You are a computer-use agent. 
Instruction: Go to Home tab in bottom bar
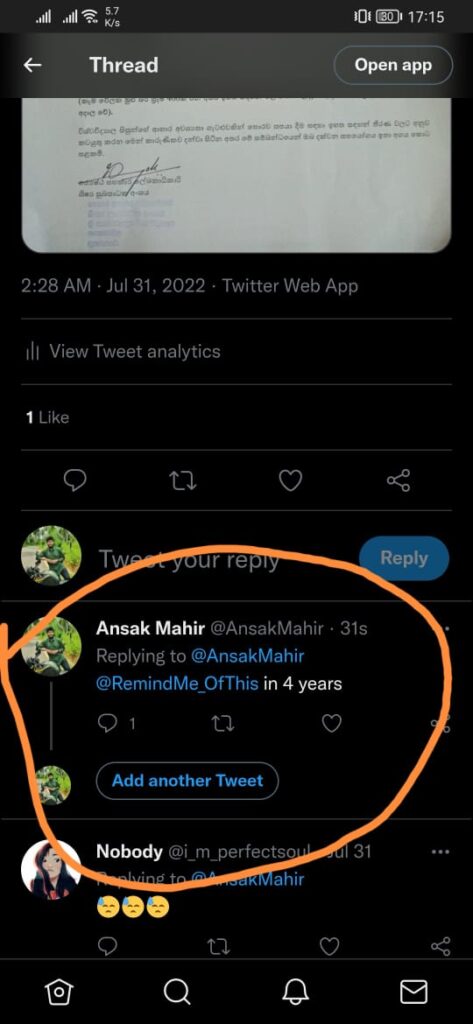tap(59, 992)
